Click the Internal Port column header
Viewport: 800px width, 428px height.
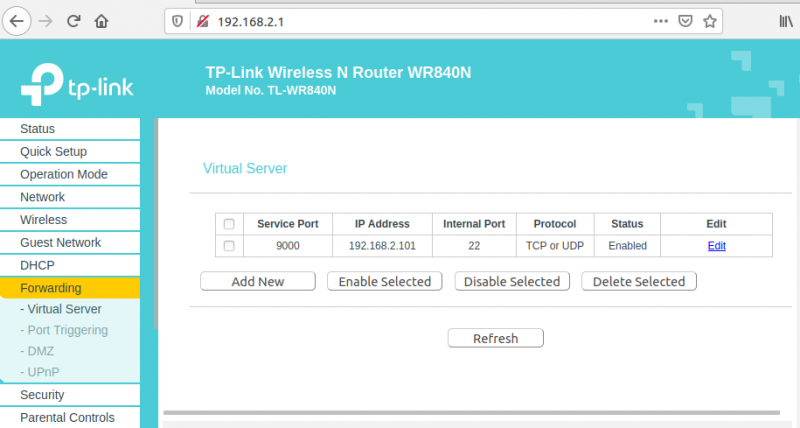(x=474, y=224)
